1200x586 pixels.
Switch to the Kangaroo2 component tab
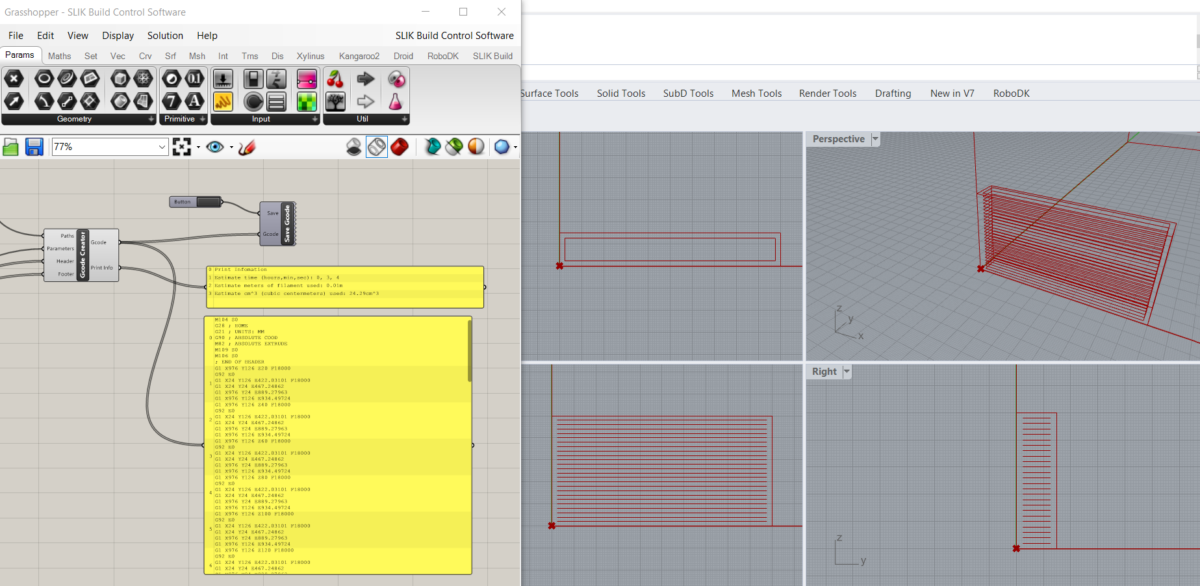[359, 56]
